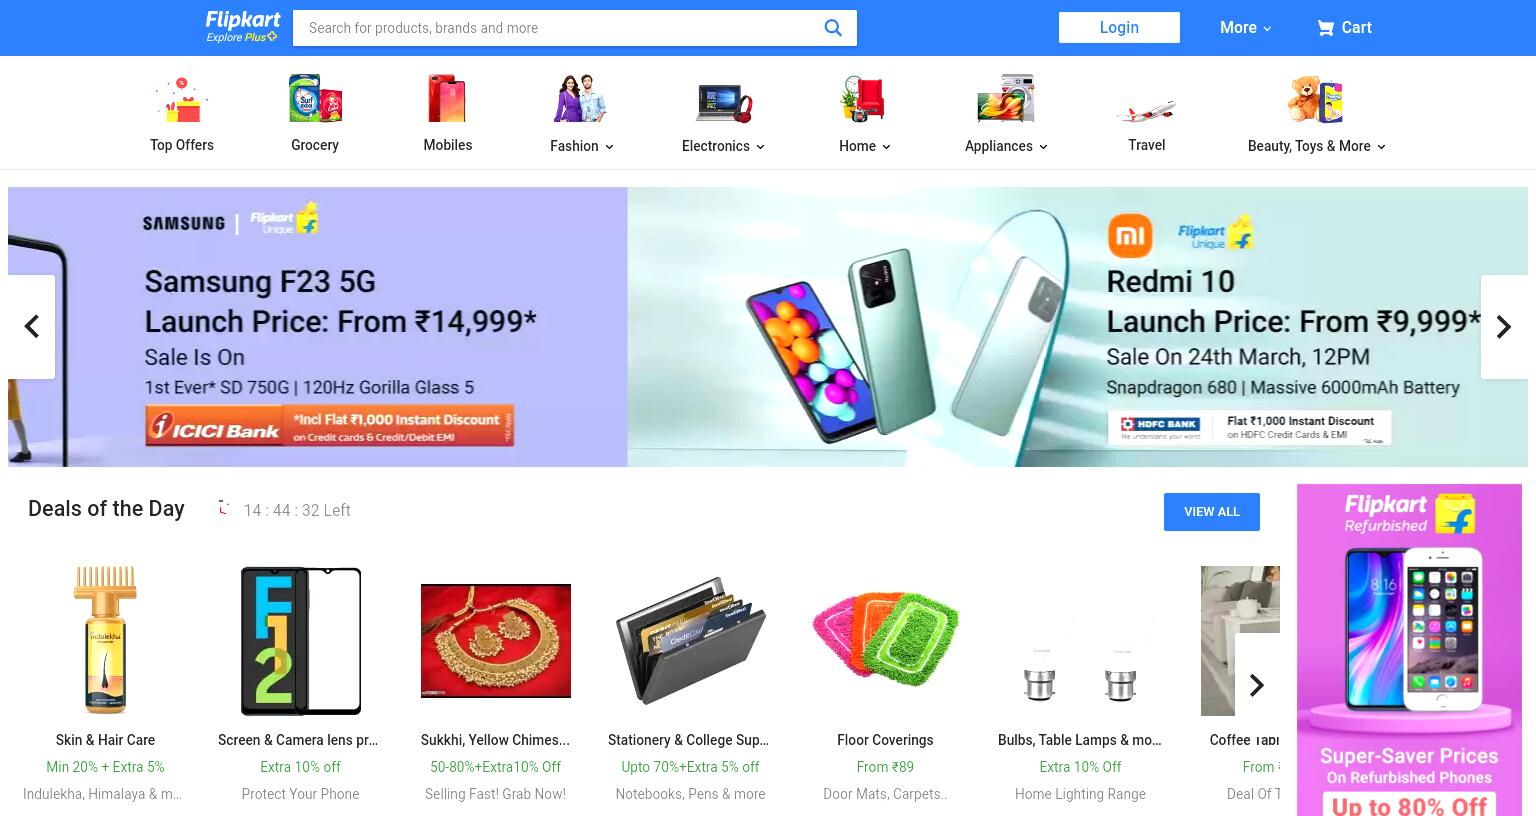Open the Home category menu

tap(865, 146)
